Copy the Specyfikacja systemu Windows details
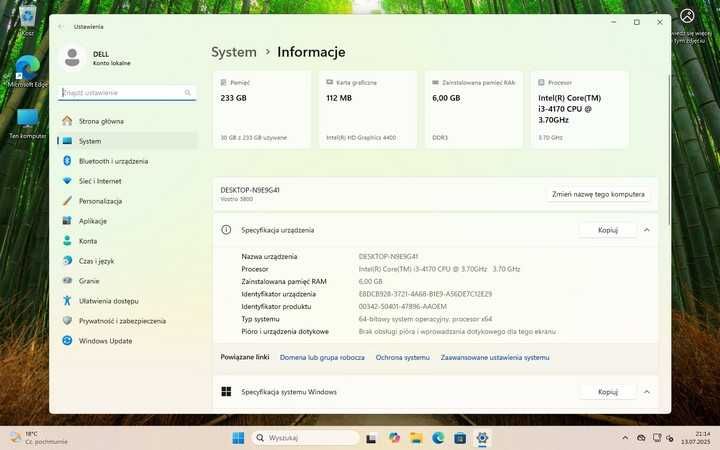 [608, 392]
